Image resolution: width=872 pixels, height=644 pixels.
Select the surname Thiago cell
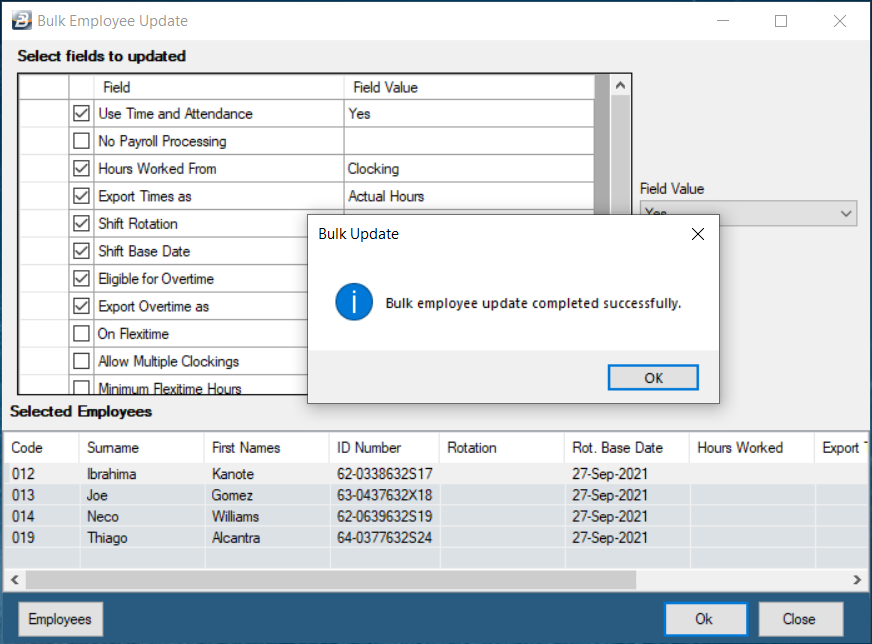point(142,537)
